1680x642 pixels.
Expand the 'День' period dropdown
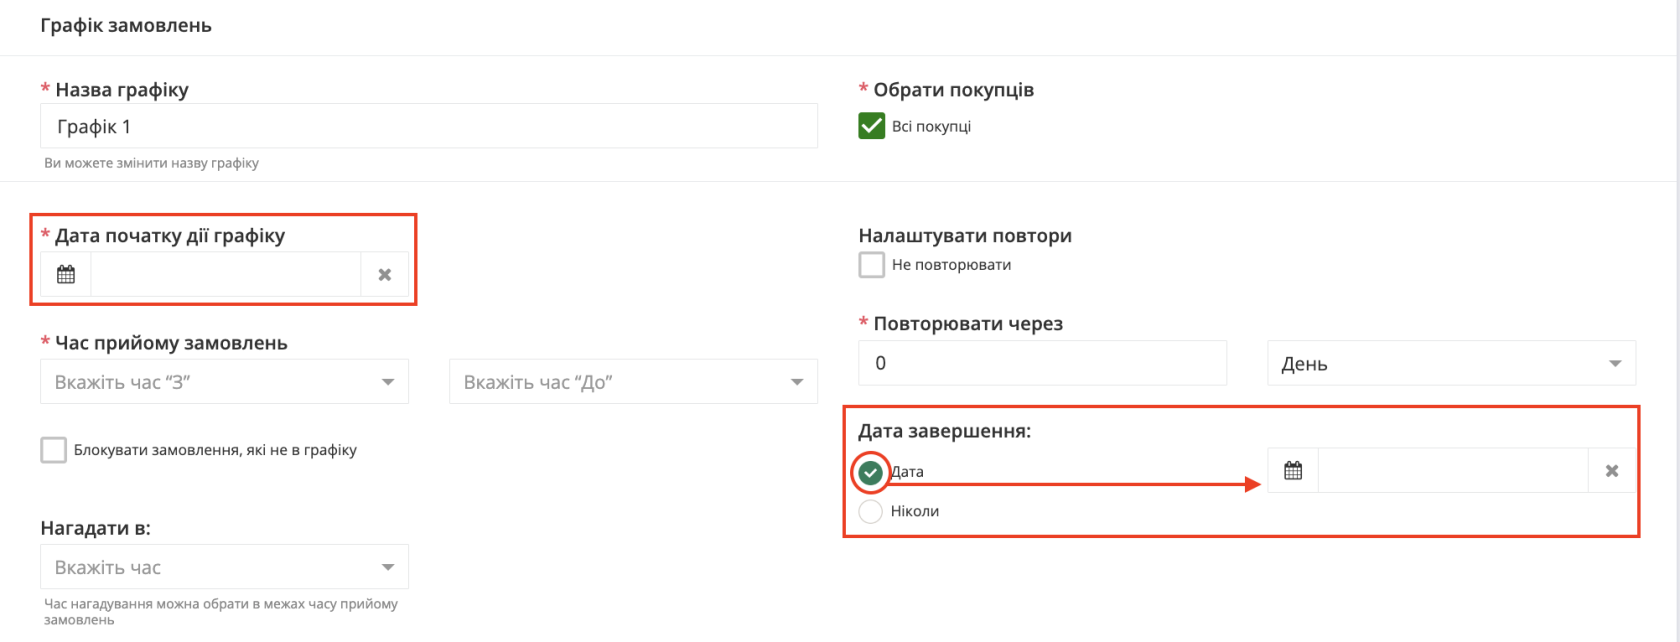[1452, 363]
